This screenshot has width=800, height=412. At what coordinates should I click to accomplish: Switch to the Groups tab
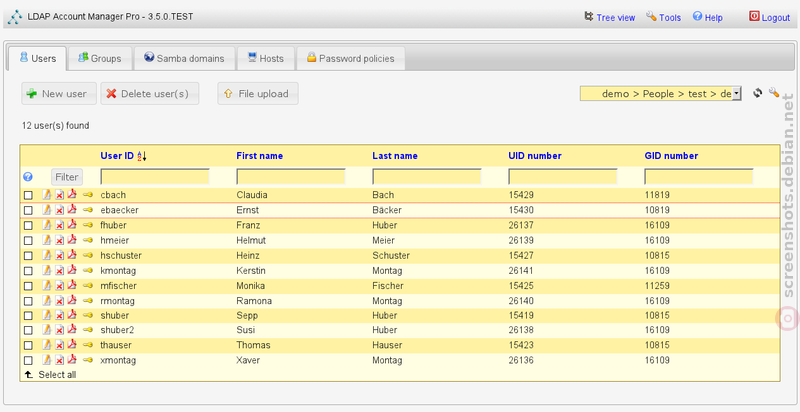tap(100, 58)
